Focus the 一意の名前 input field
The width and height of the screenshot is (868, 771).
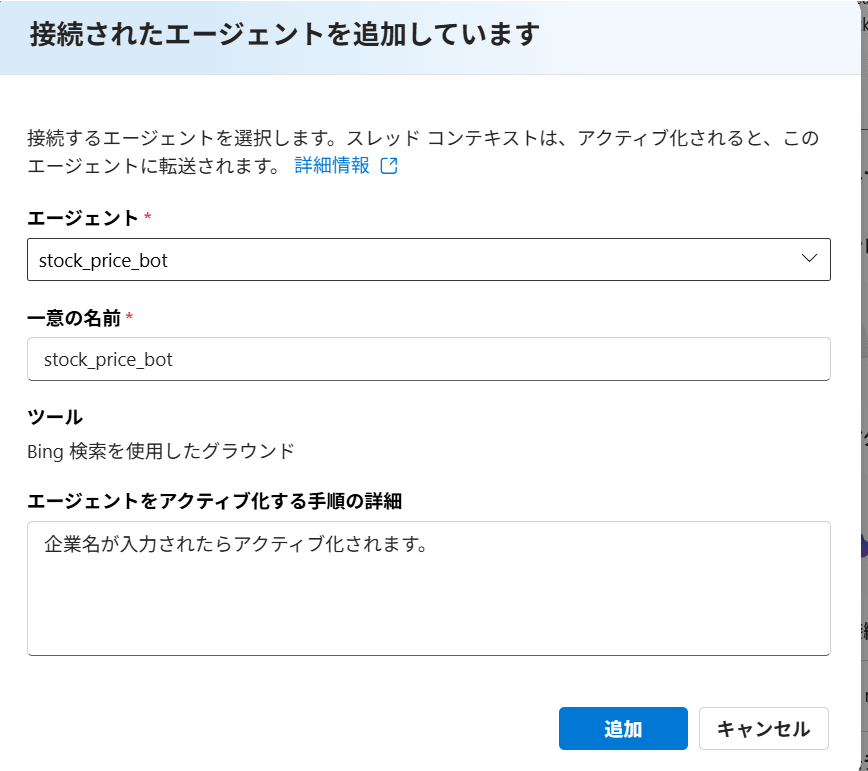pyautogui.click(x=428, y=359)
